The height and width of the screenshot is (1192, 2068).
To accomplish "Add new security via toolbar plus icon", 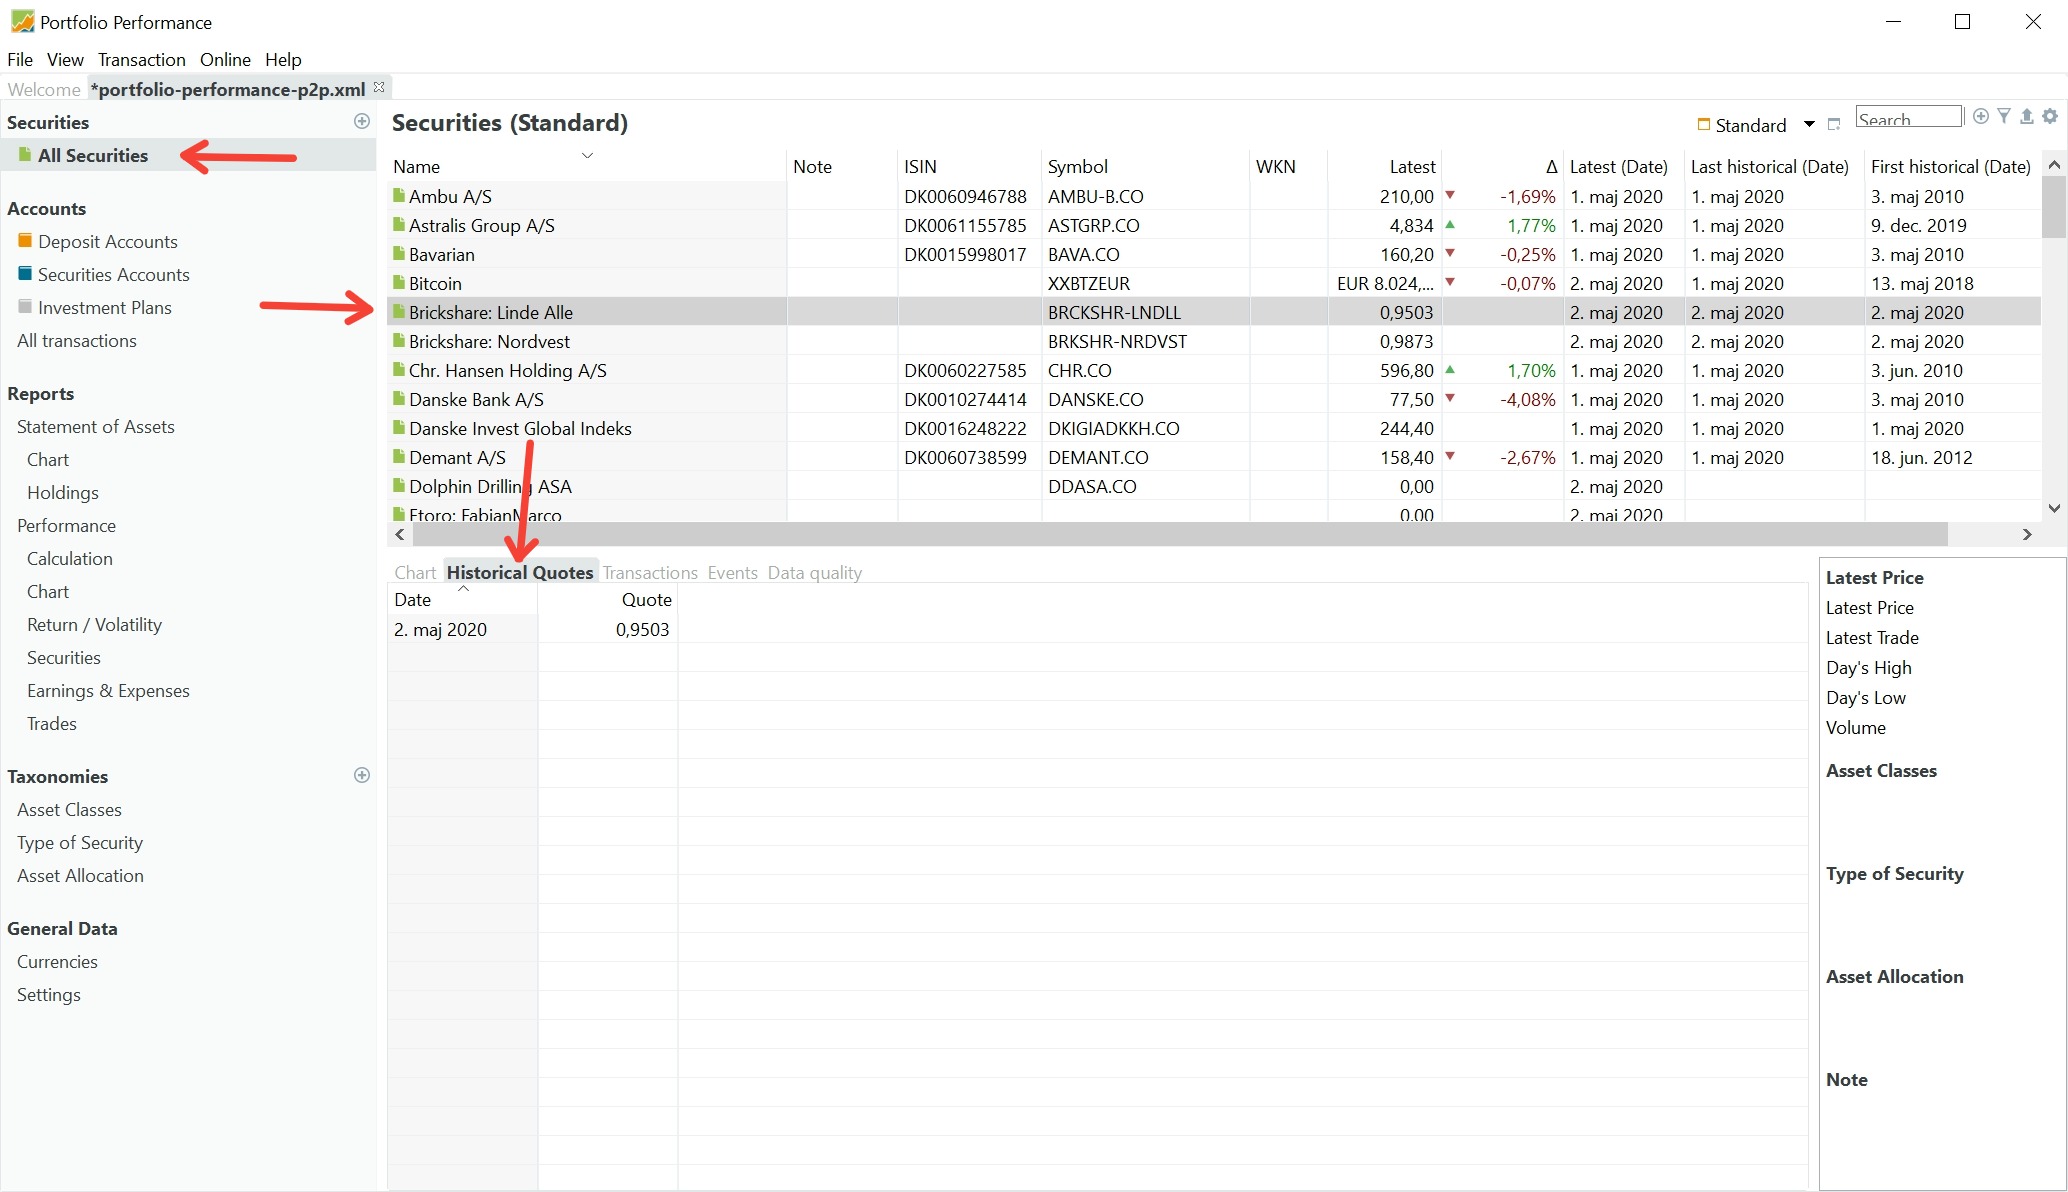I will pyautogui.click(x=1980, y=117).
